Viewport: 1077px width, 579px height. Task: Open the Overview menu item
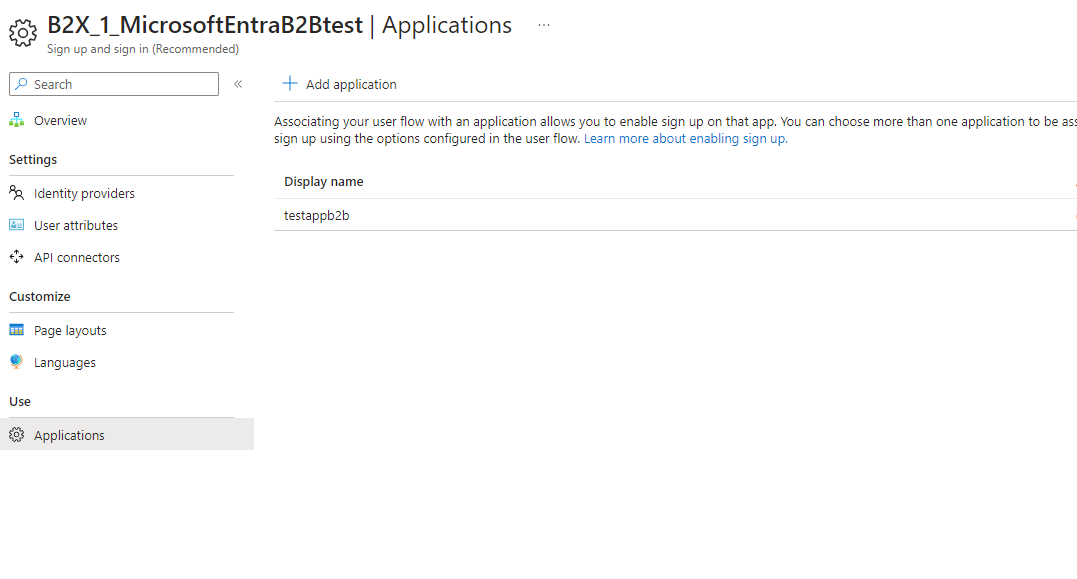pyautogui.click(x=60, y=120)
